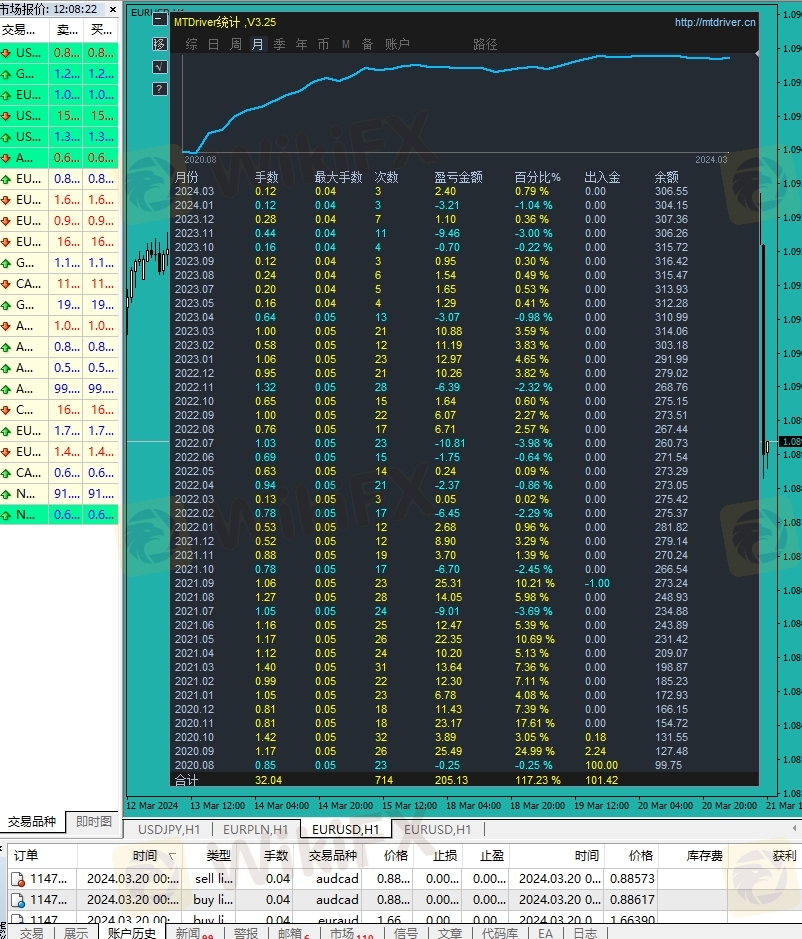Switch statistics to 日 daily view
Screen dimensions: 802x939
pos(214,44)
